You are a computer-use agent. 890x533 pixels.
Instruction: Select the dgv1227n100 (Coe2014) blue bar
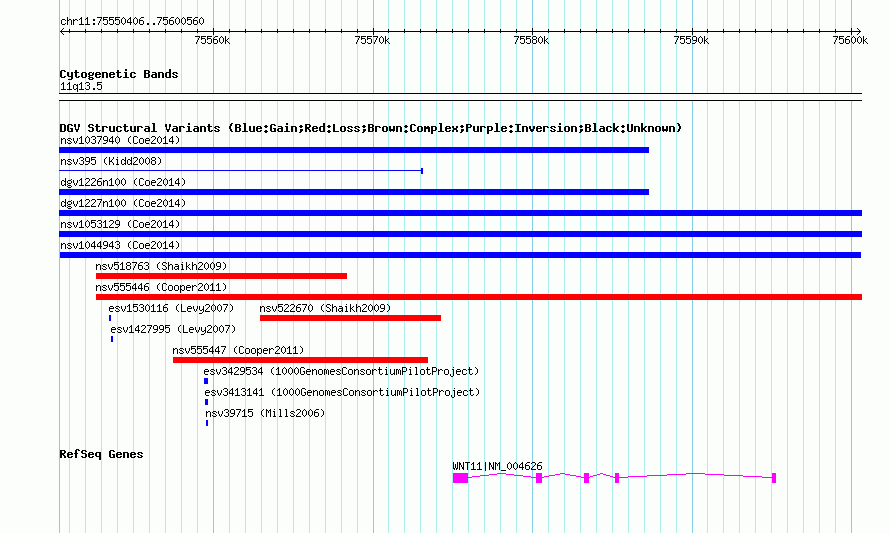point(461,213)
